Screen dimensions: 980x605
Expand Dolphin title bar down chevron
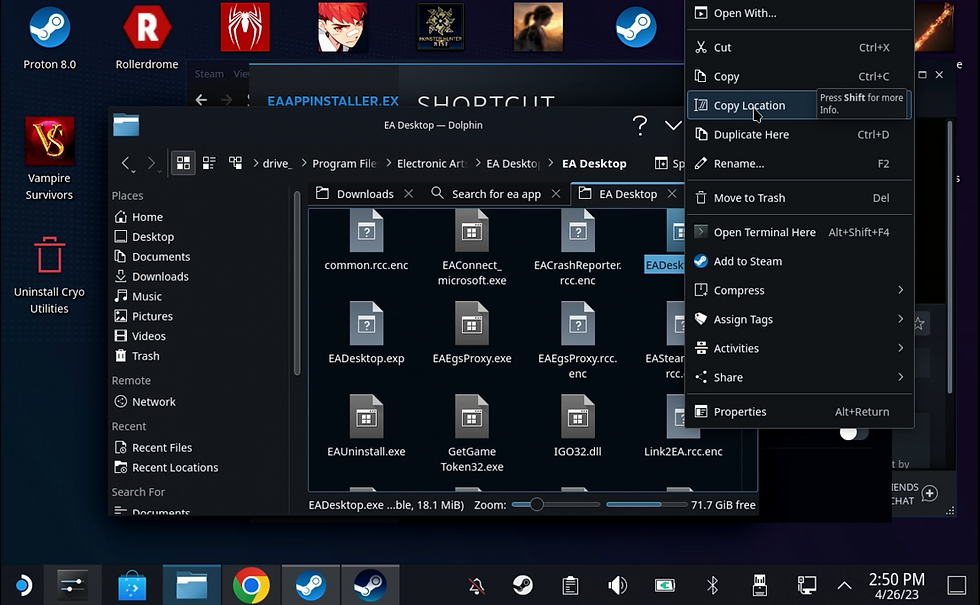coord(672,125)
